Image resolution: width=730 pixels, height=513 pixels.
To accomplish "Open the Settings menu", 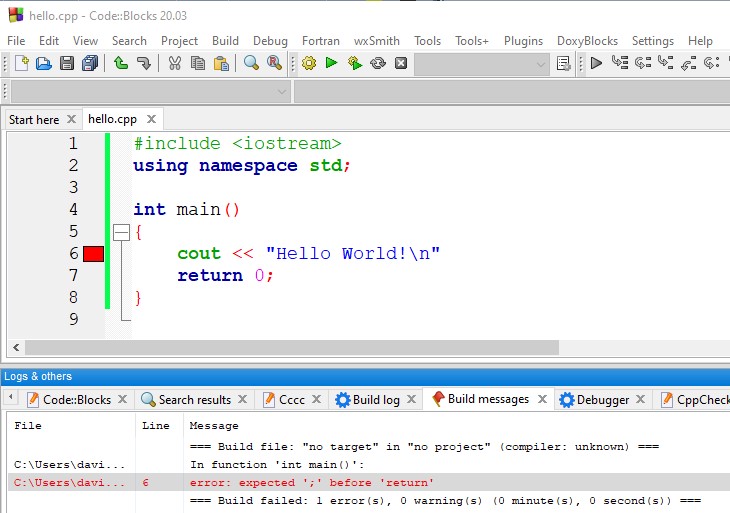I will pos(653,41).
